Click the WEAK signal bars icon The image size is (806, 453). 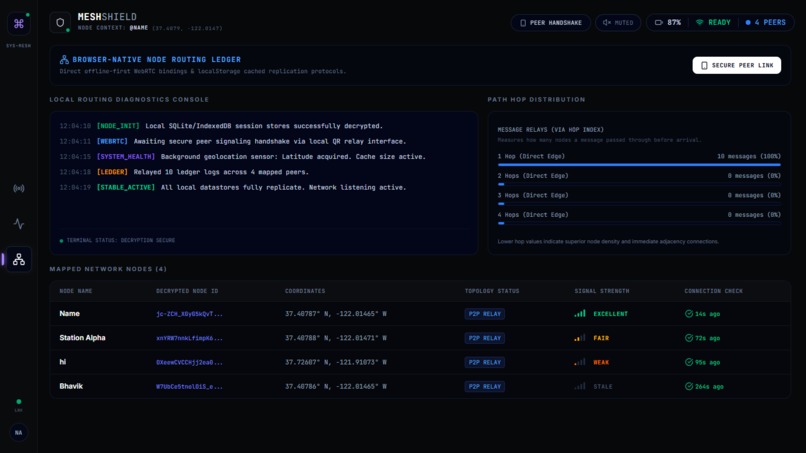tap(580, 361)
